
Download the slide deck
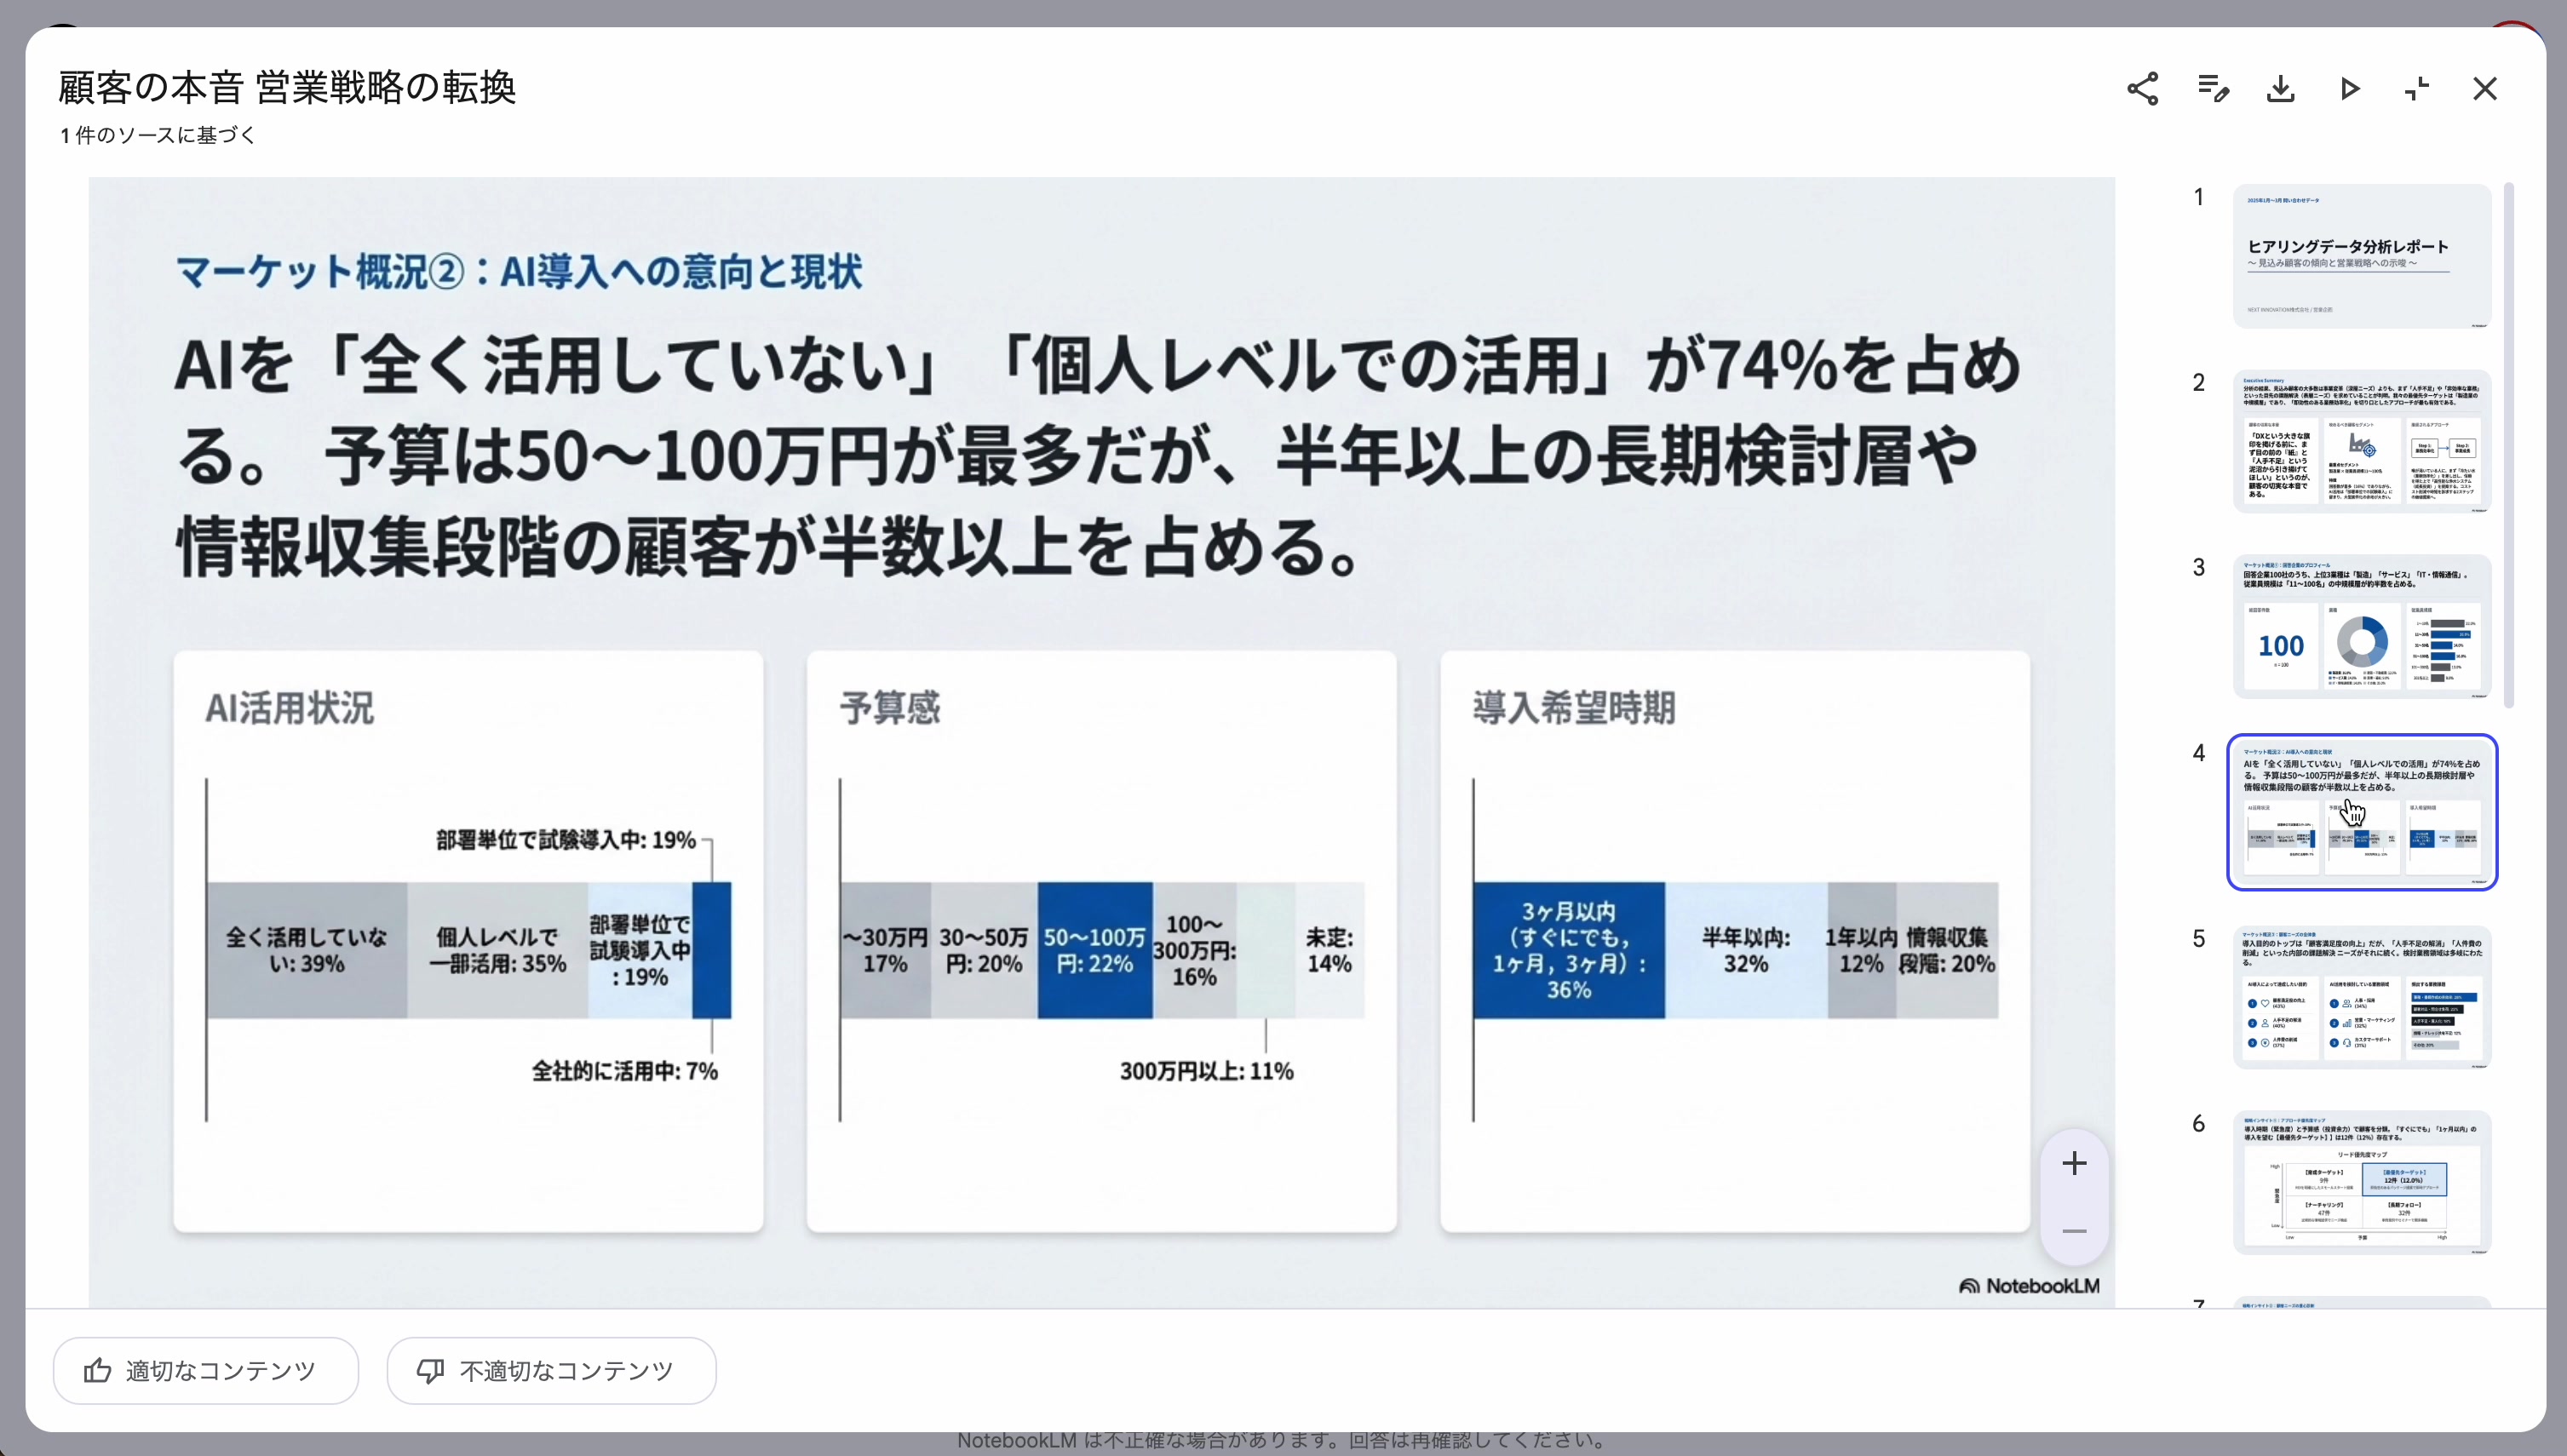tap(2280, 89)
